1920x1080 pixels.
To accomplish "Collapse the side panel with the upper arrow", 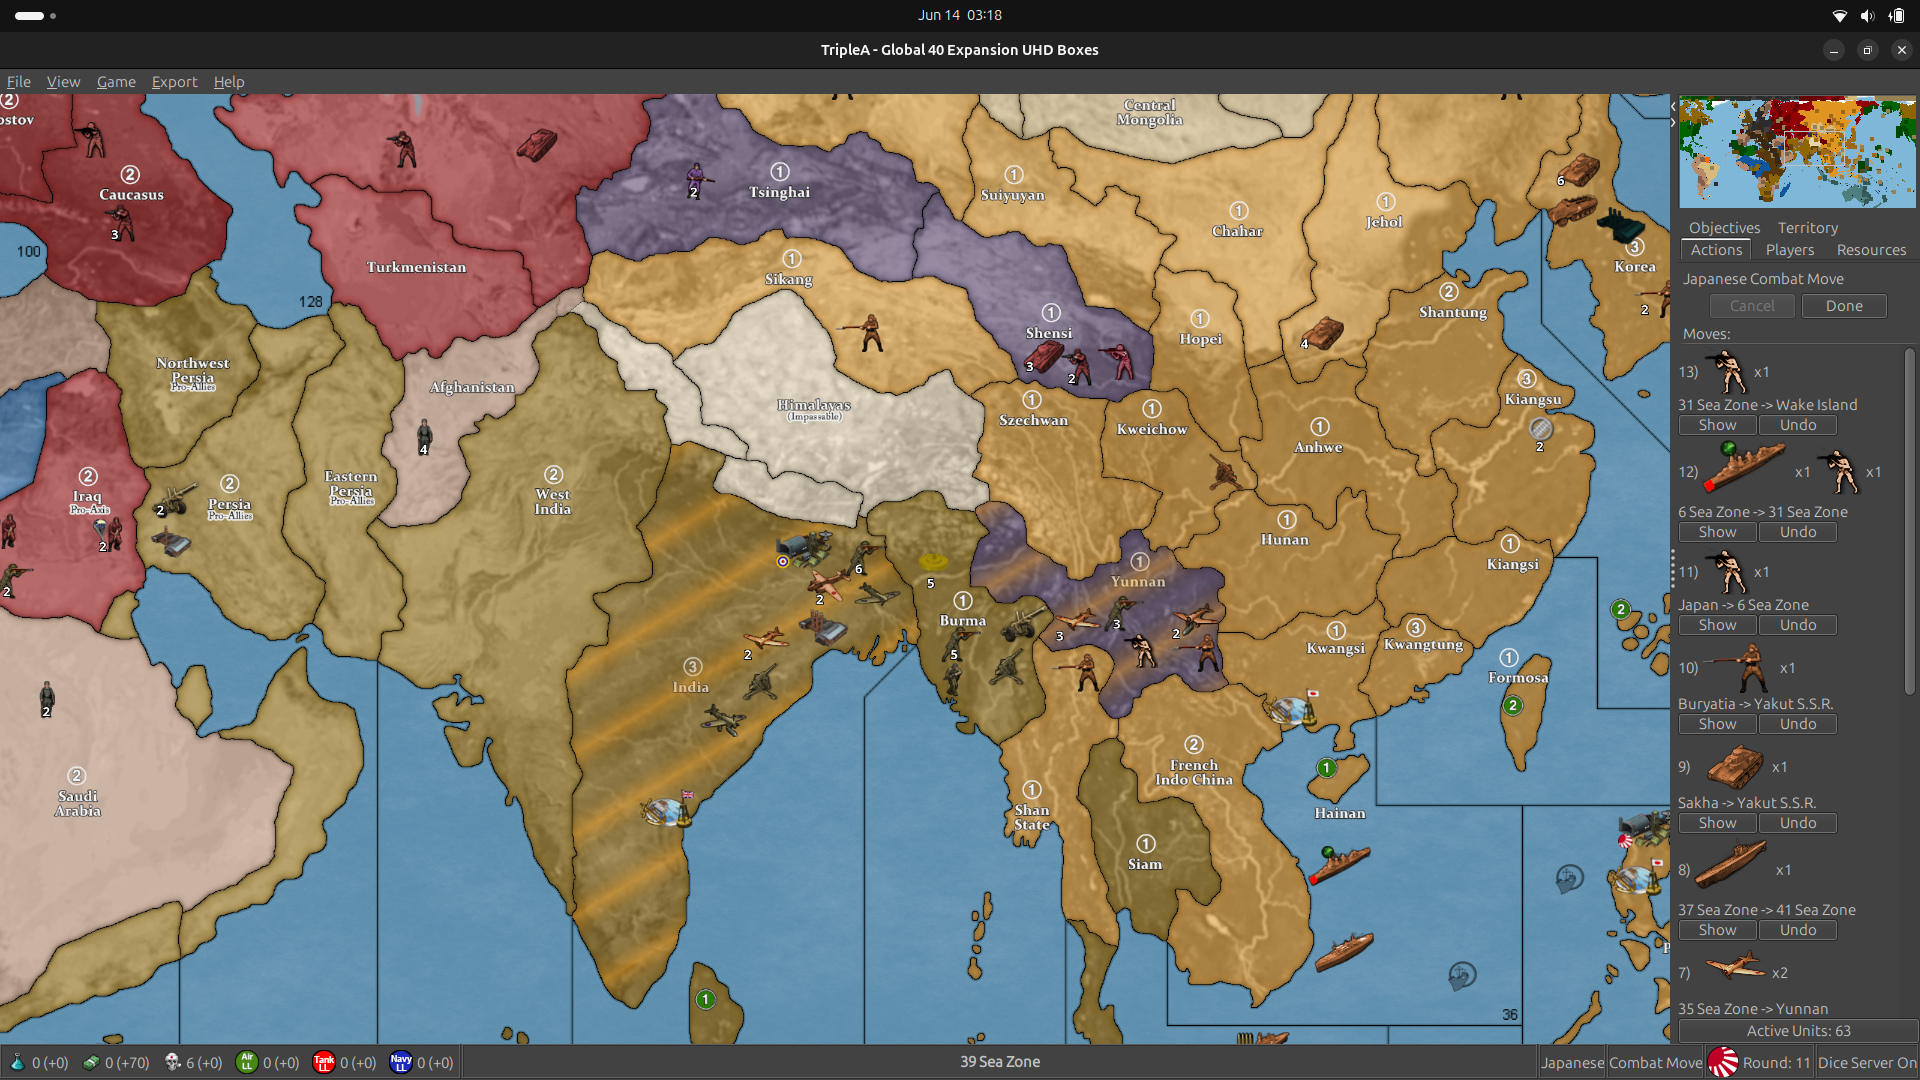I will 1673,106.
